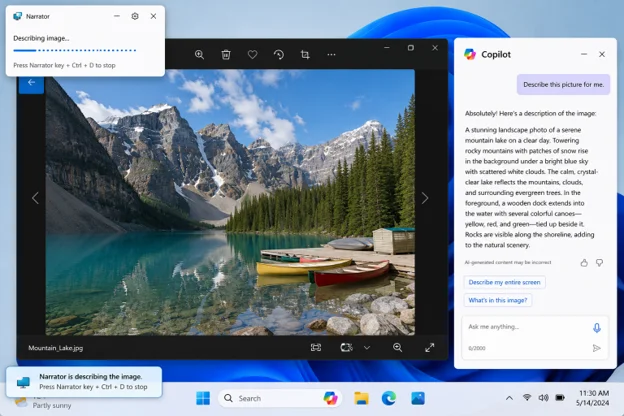Screen dimensions: 624x416
Task: Close the Narrator panel
Action: coord(153,16)
